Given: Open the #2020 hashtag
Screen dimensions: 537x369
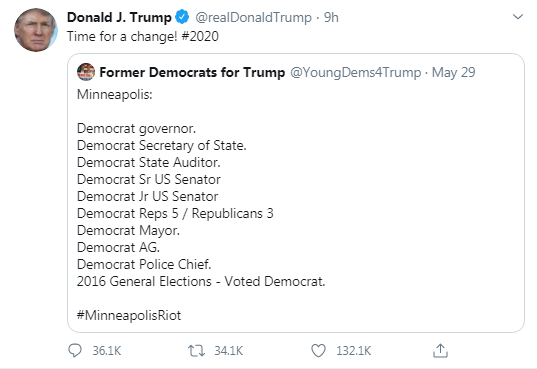Looking at the screenshot, I should 200,36.
